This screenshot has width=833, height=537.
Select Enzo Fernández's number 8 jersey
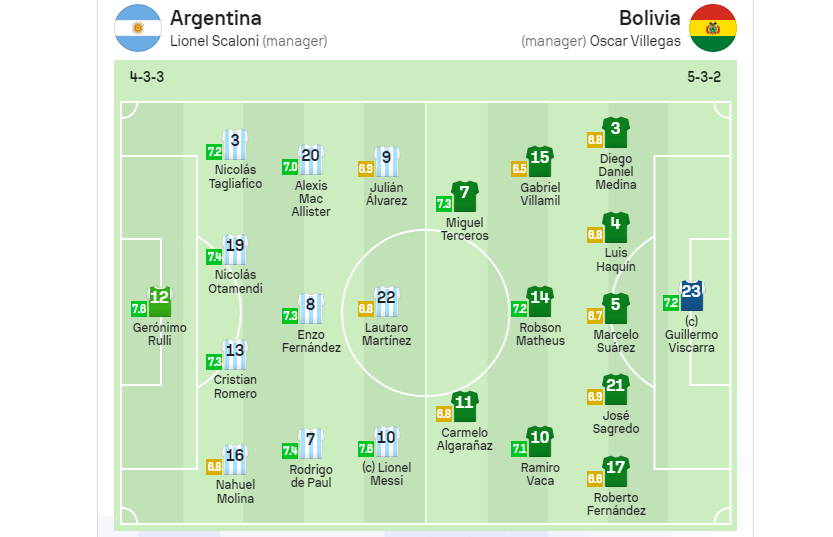point(311,309)
